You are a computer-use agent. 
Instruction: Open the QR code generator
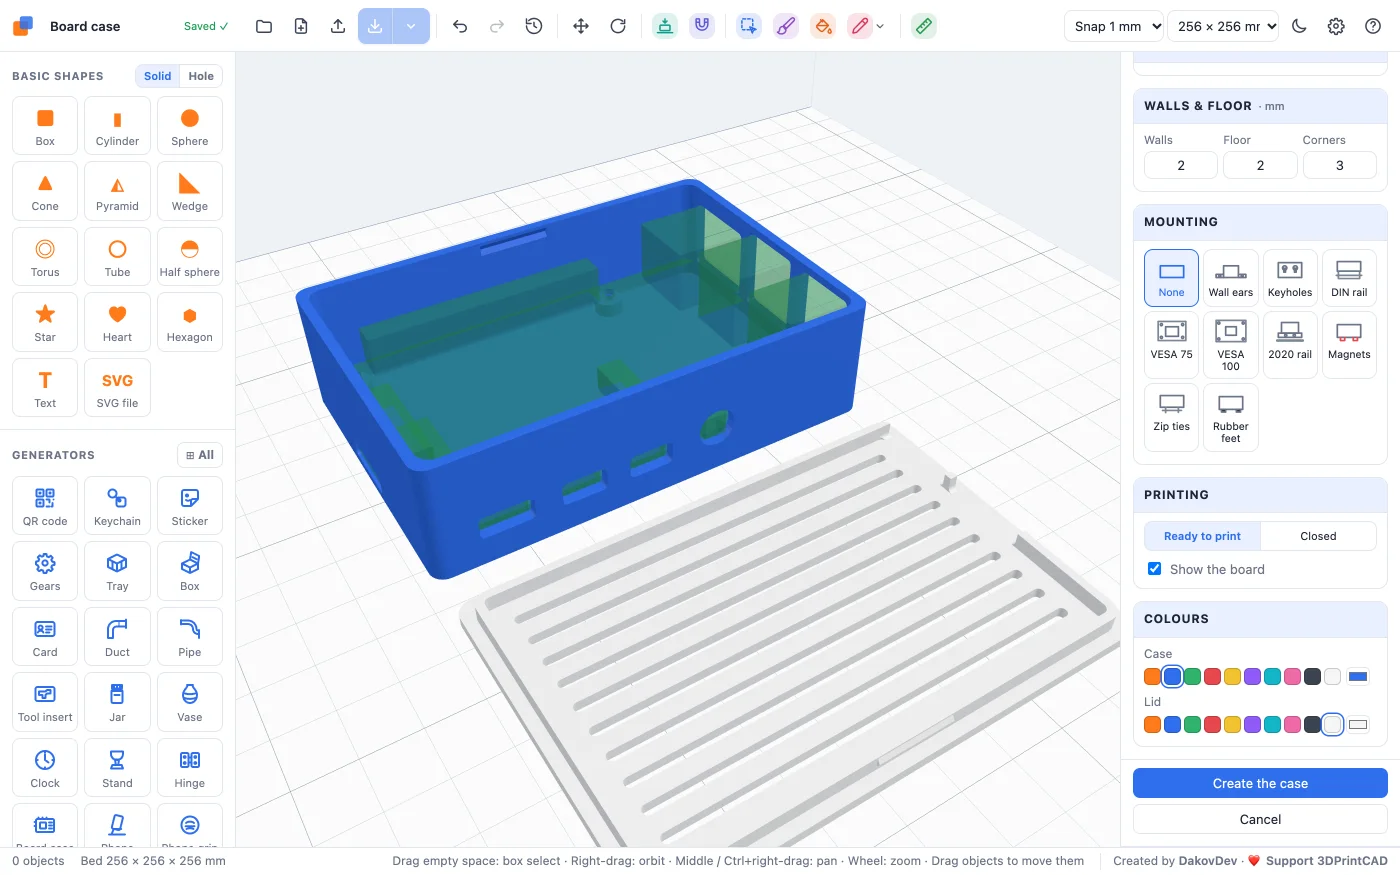pyautogui.click(x=45, y=506)
